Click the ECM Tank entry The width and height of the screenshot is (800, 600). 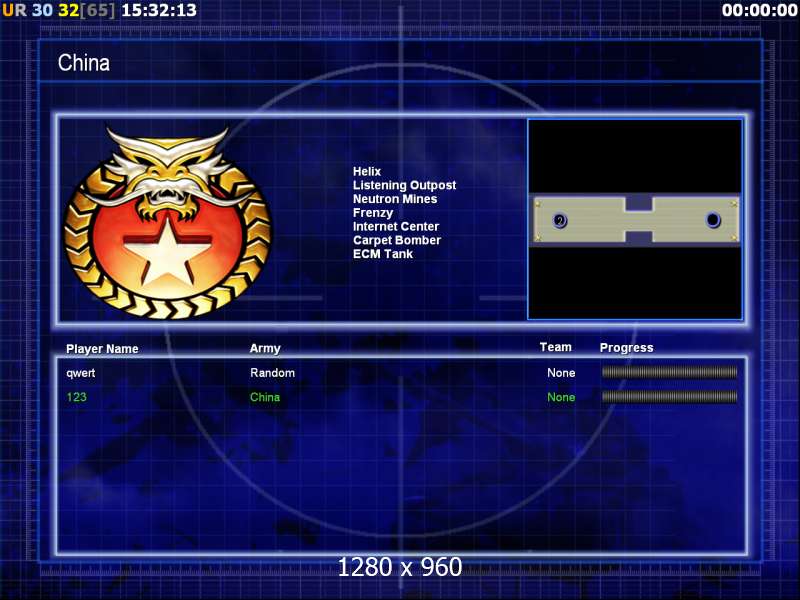pos(383,254)
